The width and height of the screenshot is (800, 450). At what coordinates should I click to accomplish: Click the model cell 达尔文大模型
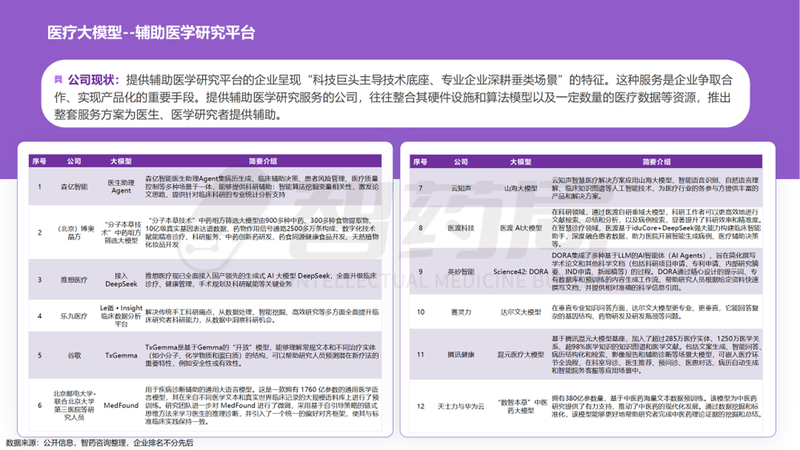pos(520,312)
